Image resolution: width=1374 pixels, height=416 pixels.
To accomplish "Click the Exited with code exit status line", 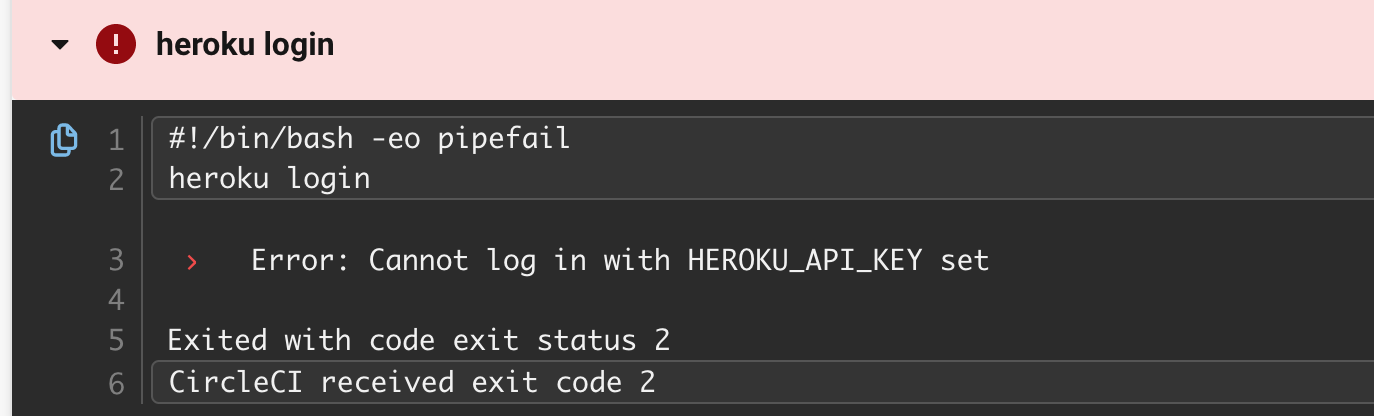I will tap(418, 341).
